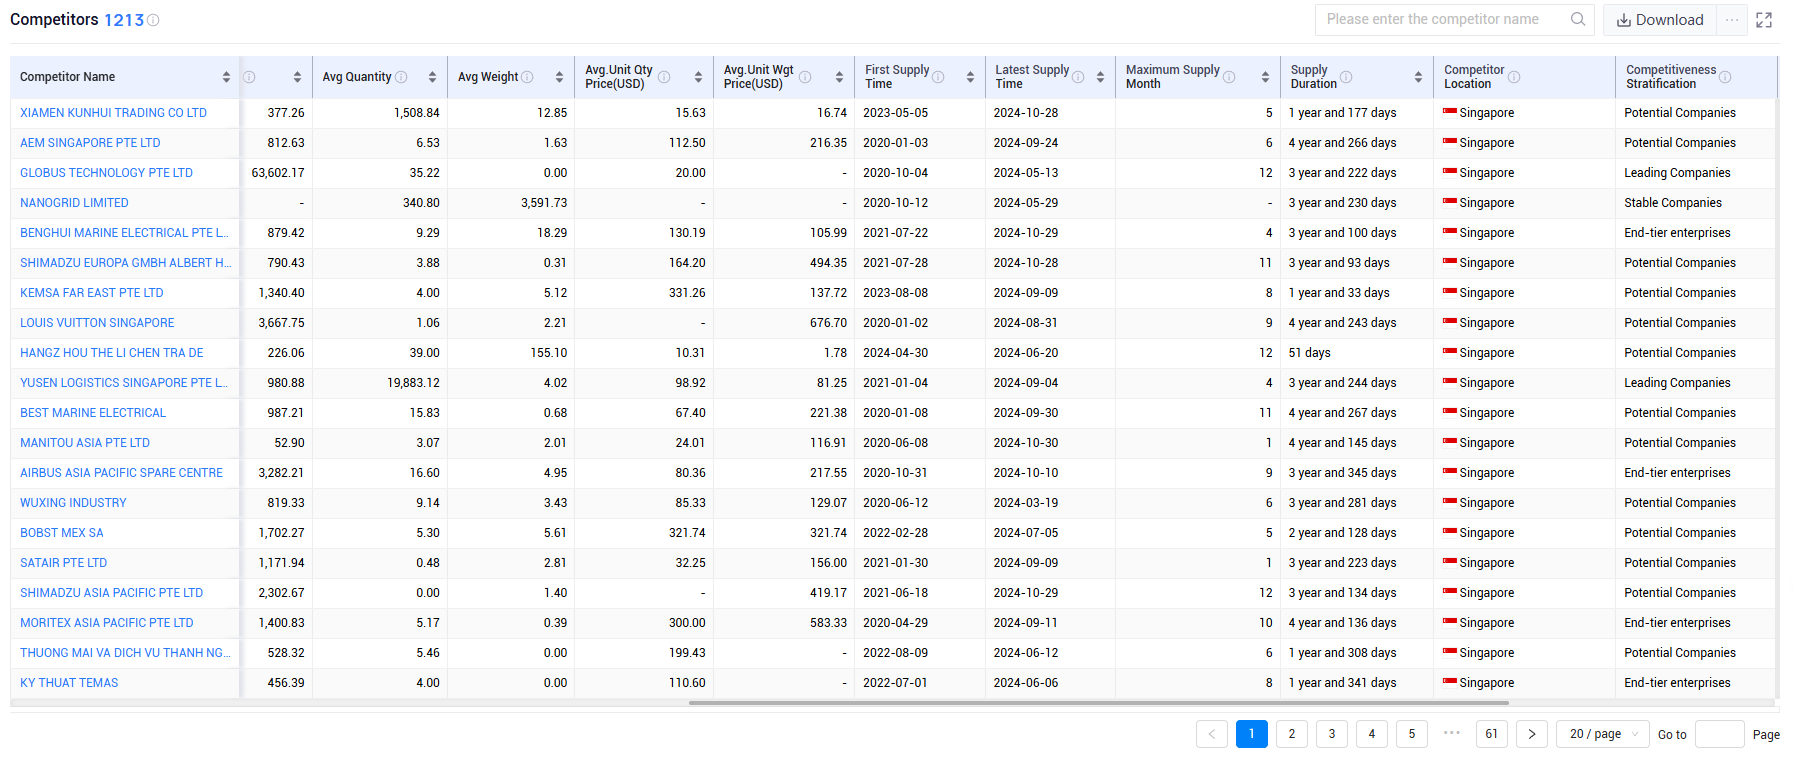
Task: Open KY THUAT TEMAS link
Action: coord(69,683)
